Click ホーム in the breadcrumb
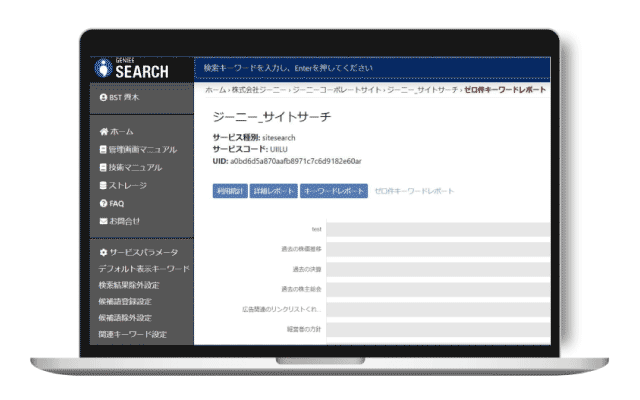Screen dimensions: 640x400 tap(216, 90)
